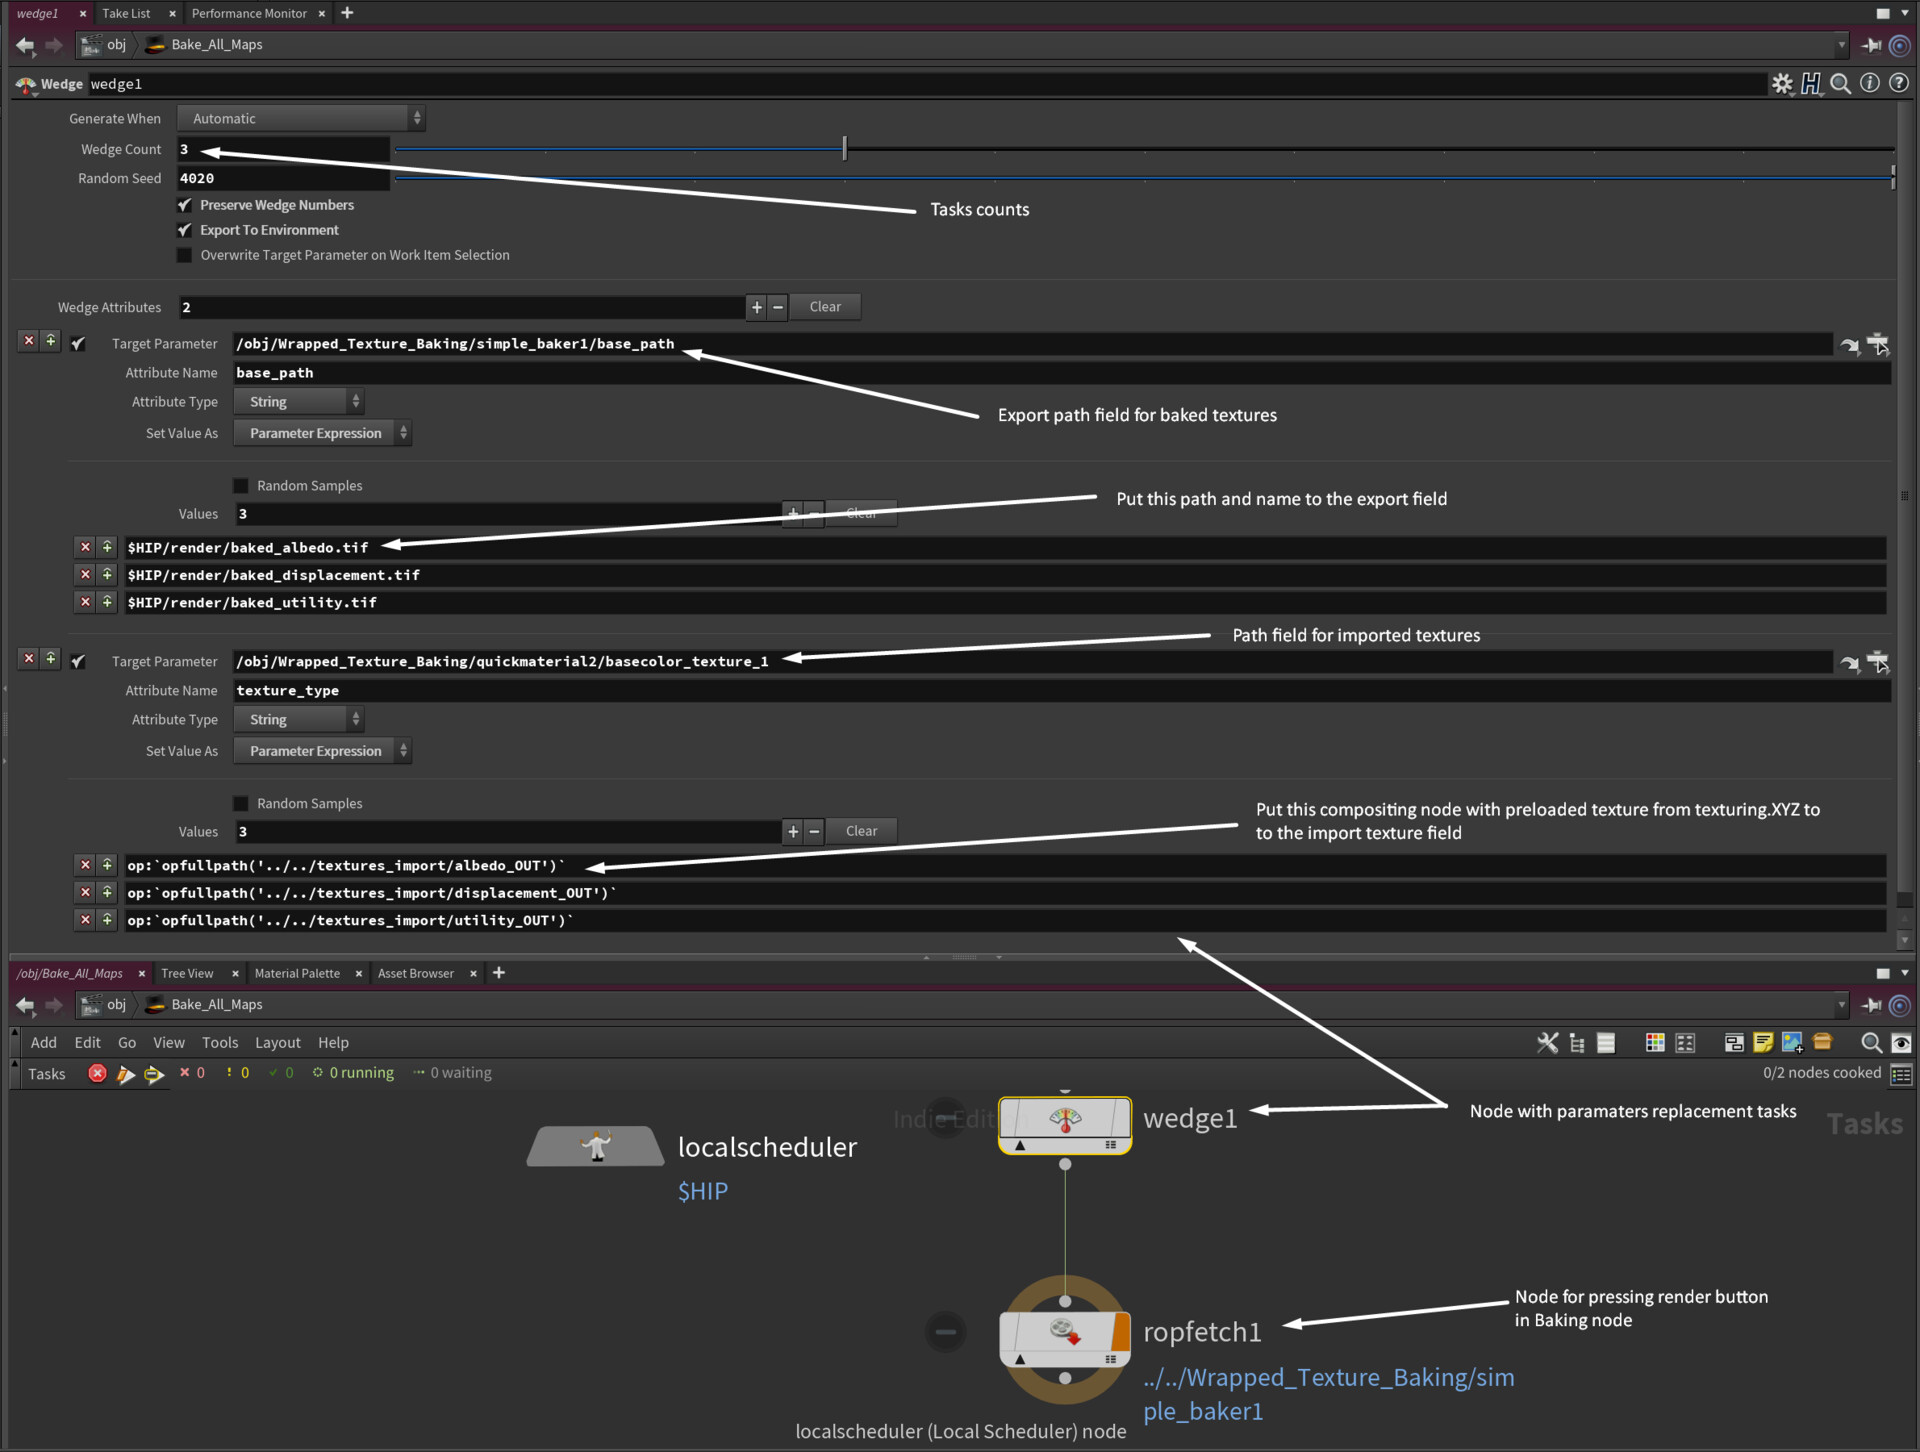Click the sticky note icon in network toolbar
The width and height of the screenshot is (1920, 1452).
[1763, 1043]
